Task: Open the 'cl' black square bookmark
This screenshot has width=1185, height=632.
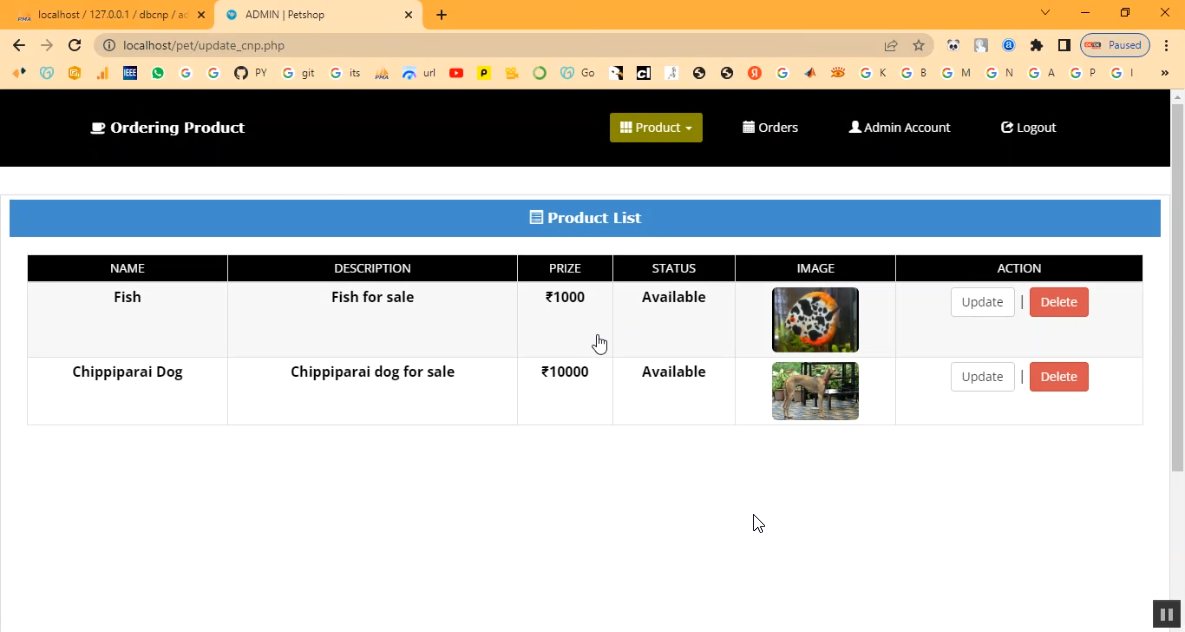Action: click(643, 73)
